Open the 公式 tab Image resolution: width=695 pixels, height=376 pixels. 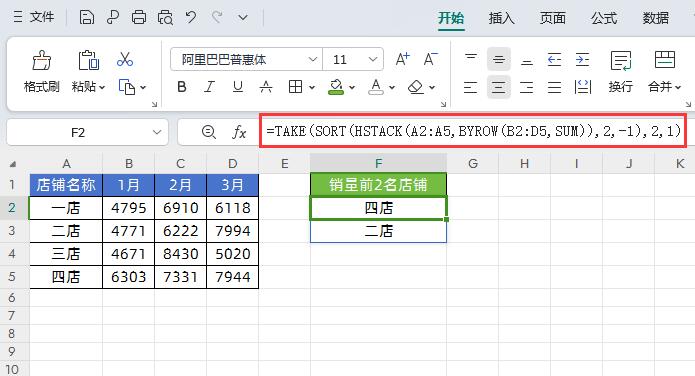coord(604,18)
